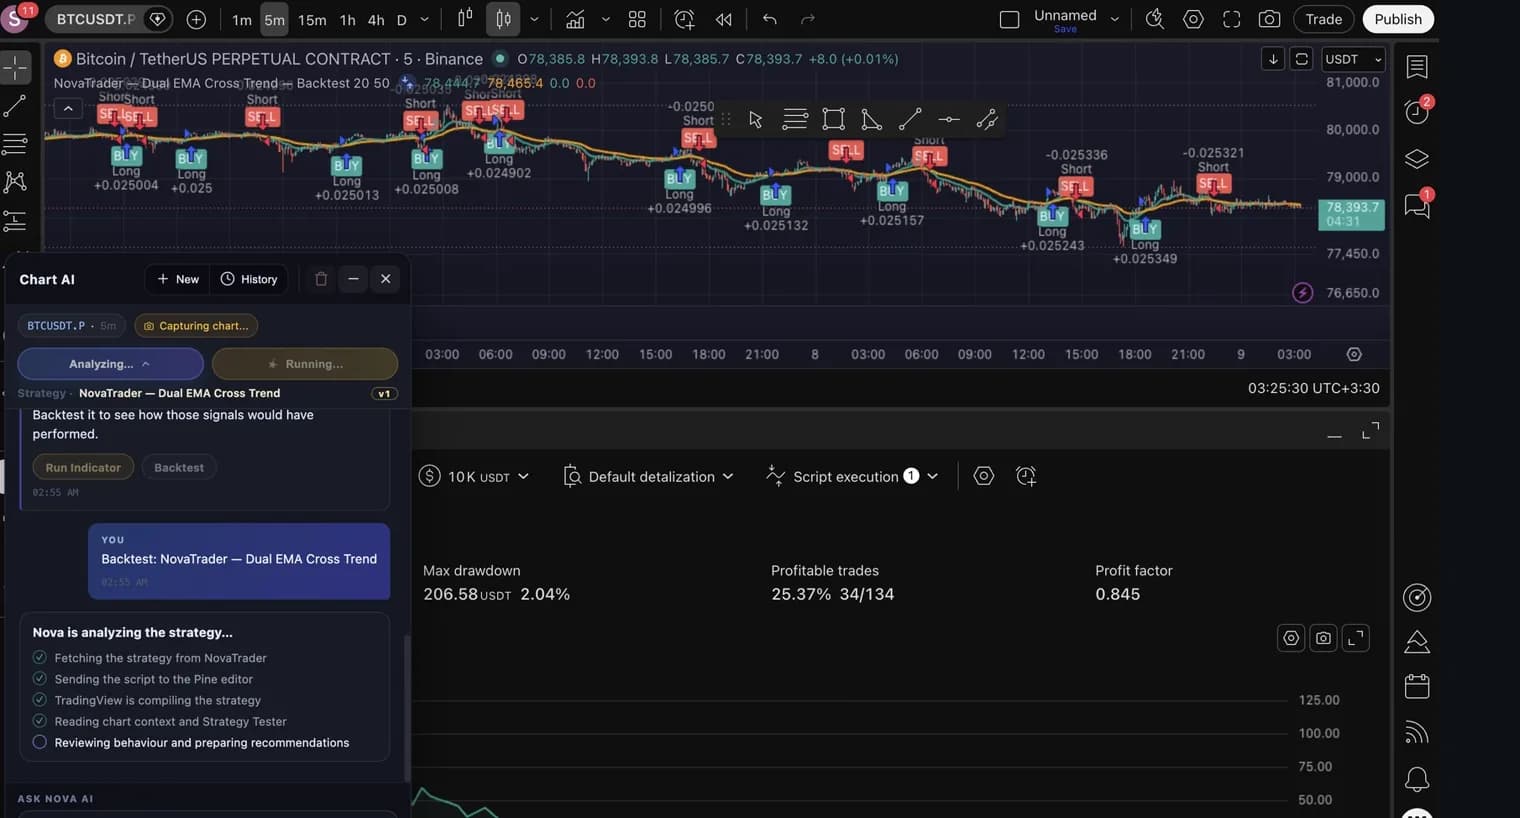
Task: Open chart settings gear in top toolbar
Action: [1193, 19]
